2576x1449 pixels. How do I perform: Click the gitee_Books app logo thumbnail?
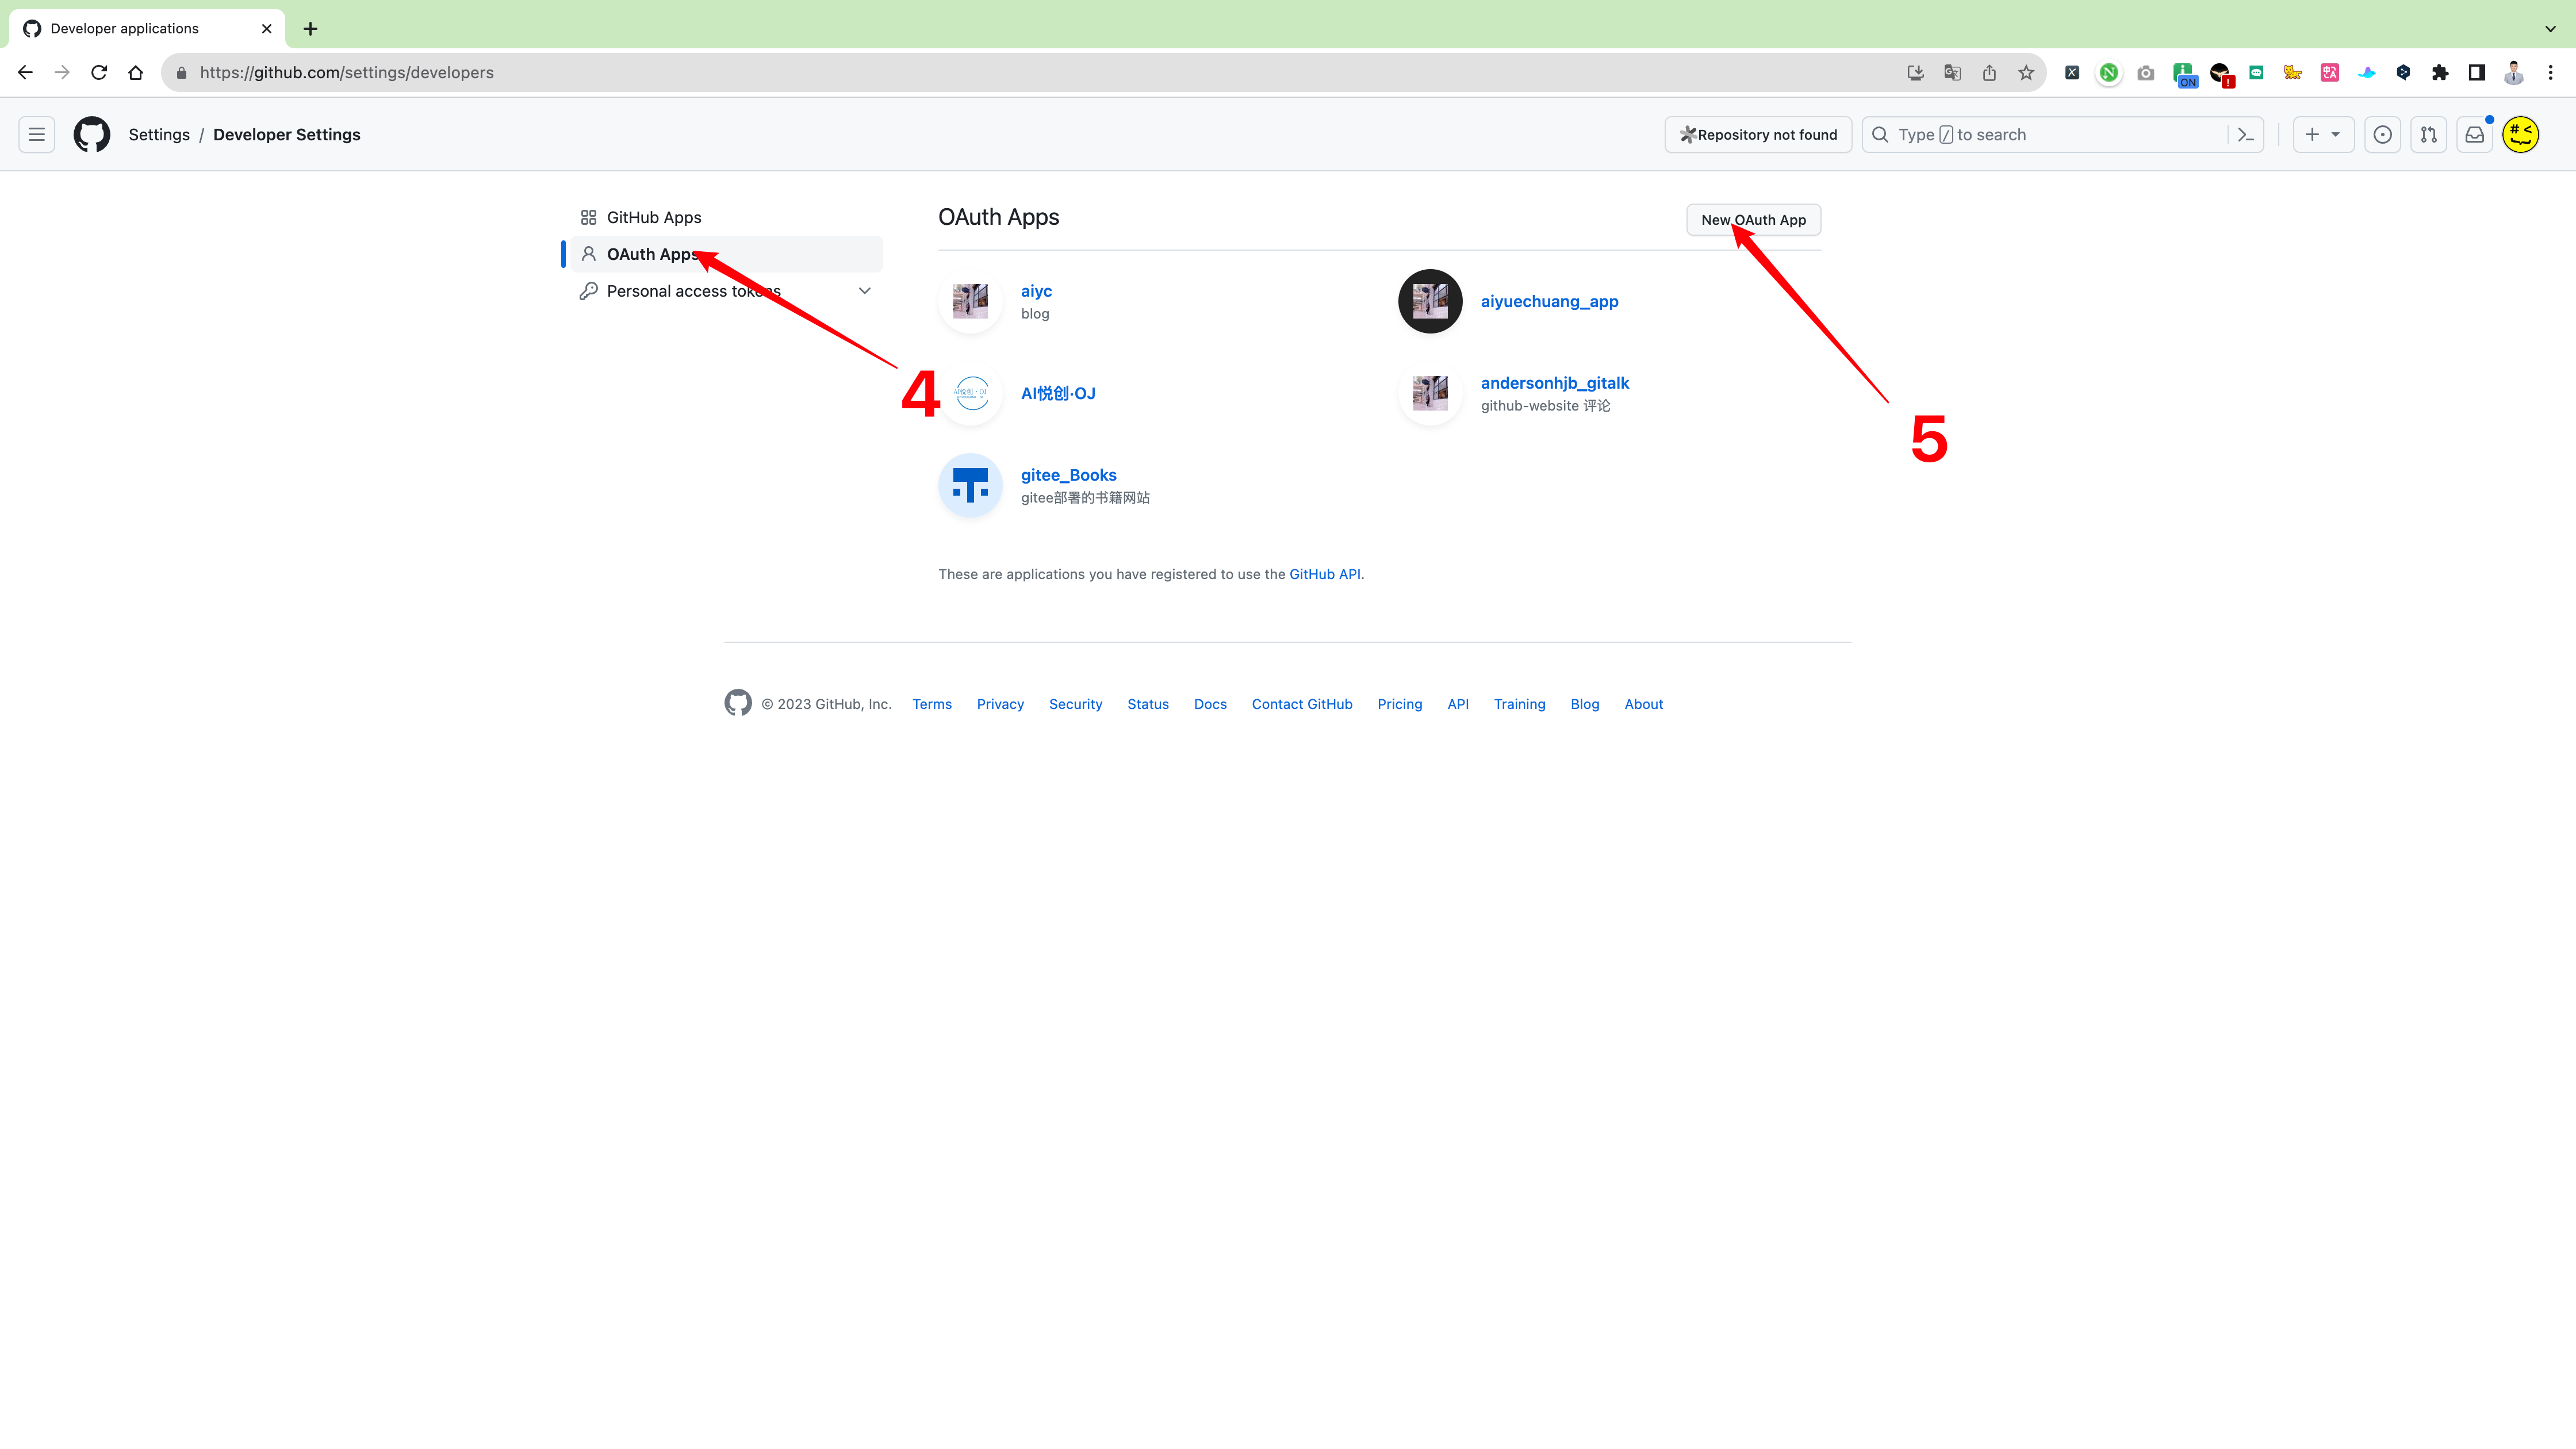point(970,485)
